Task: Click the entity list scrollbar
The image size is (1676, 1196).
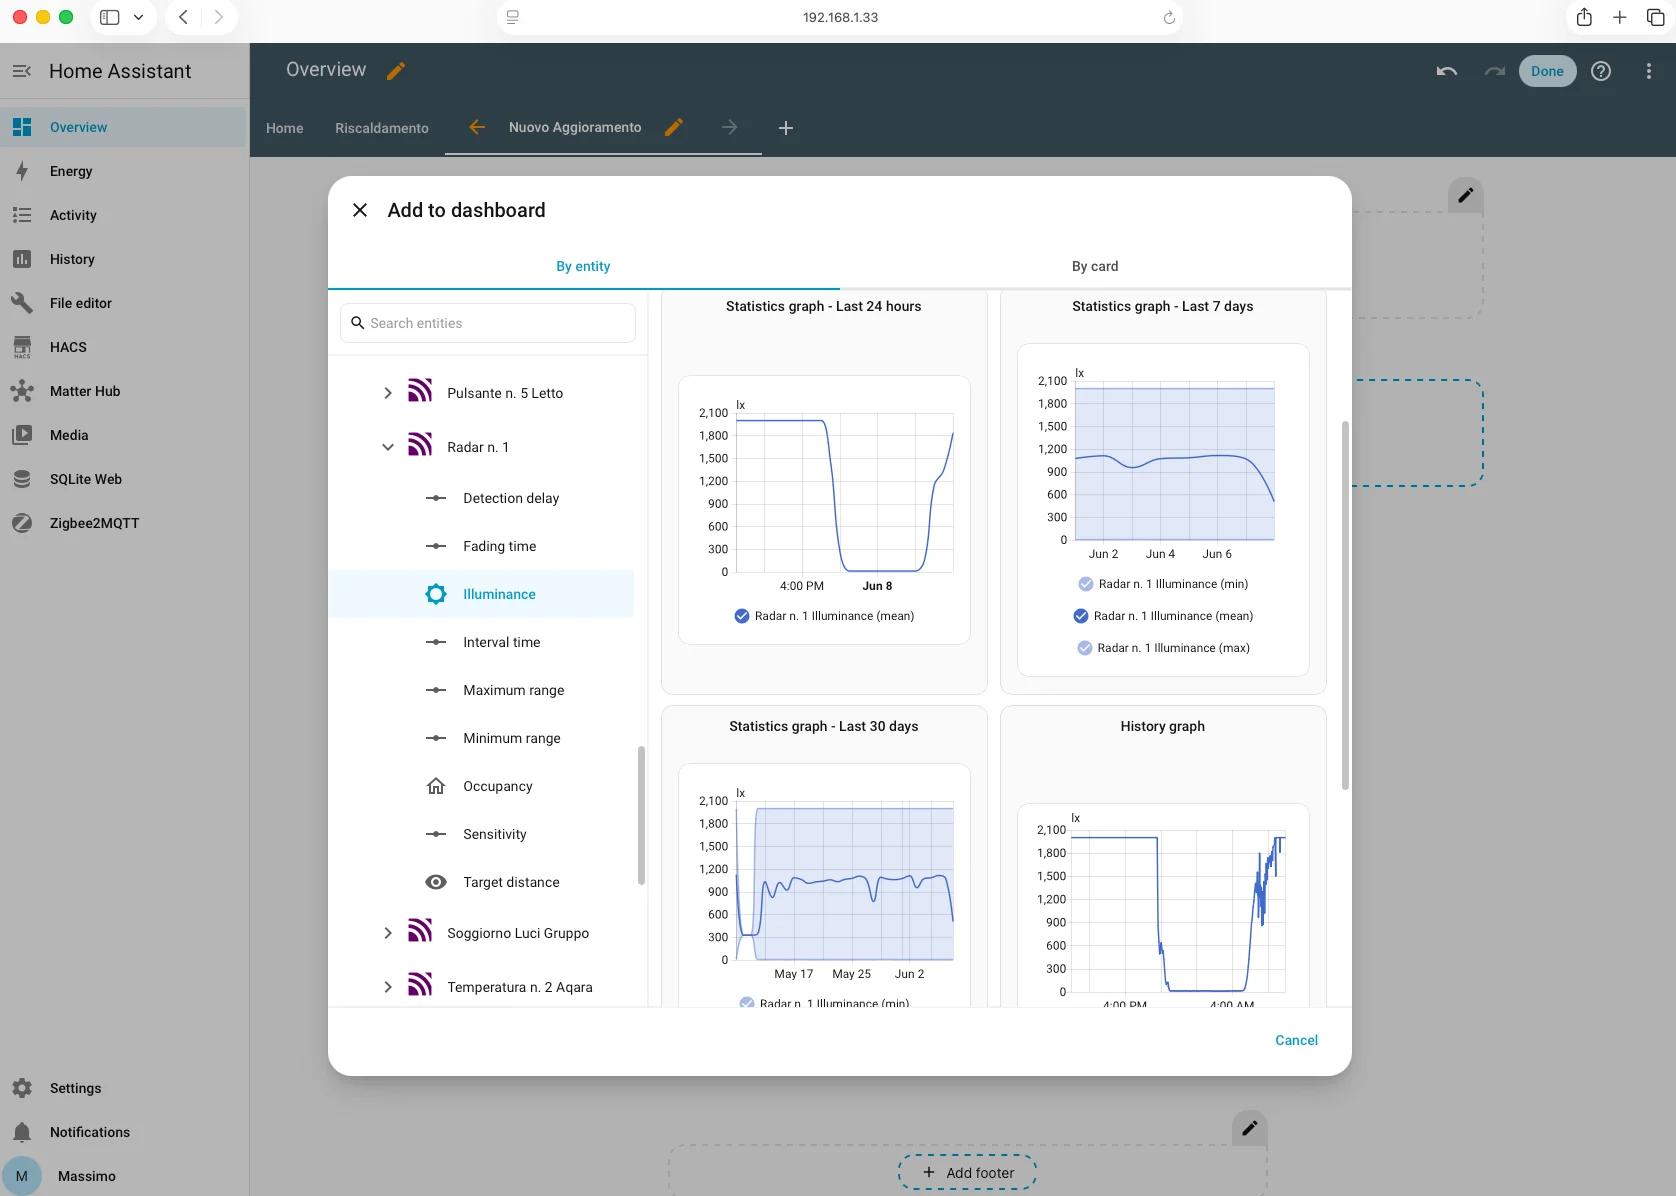Action: [x=641, y=815]
